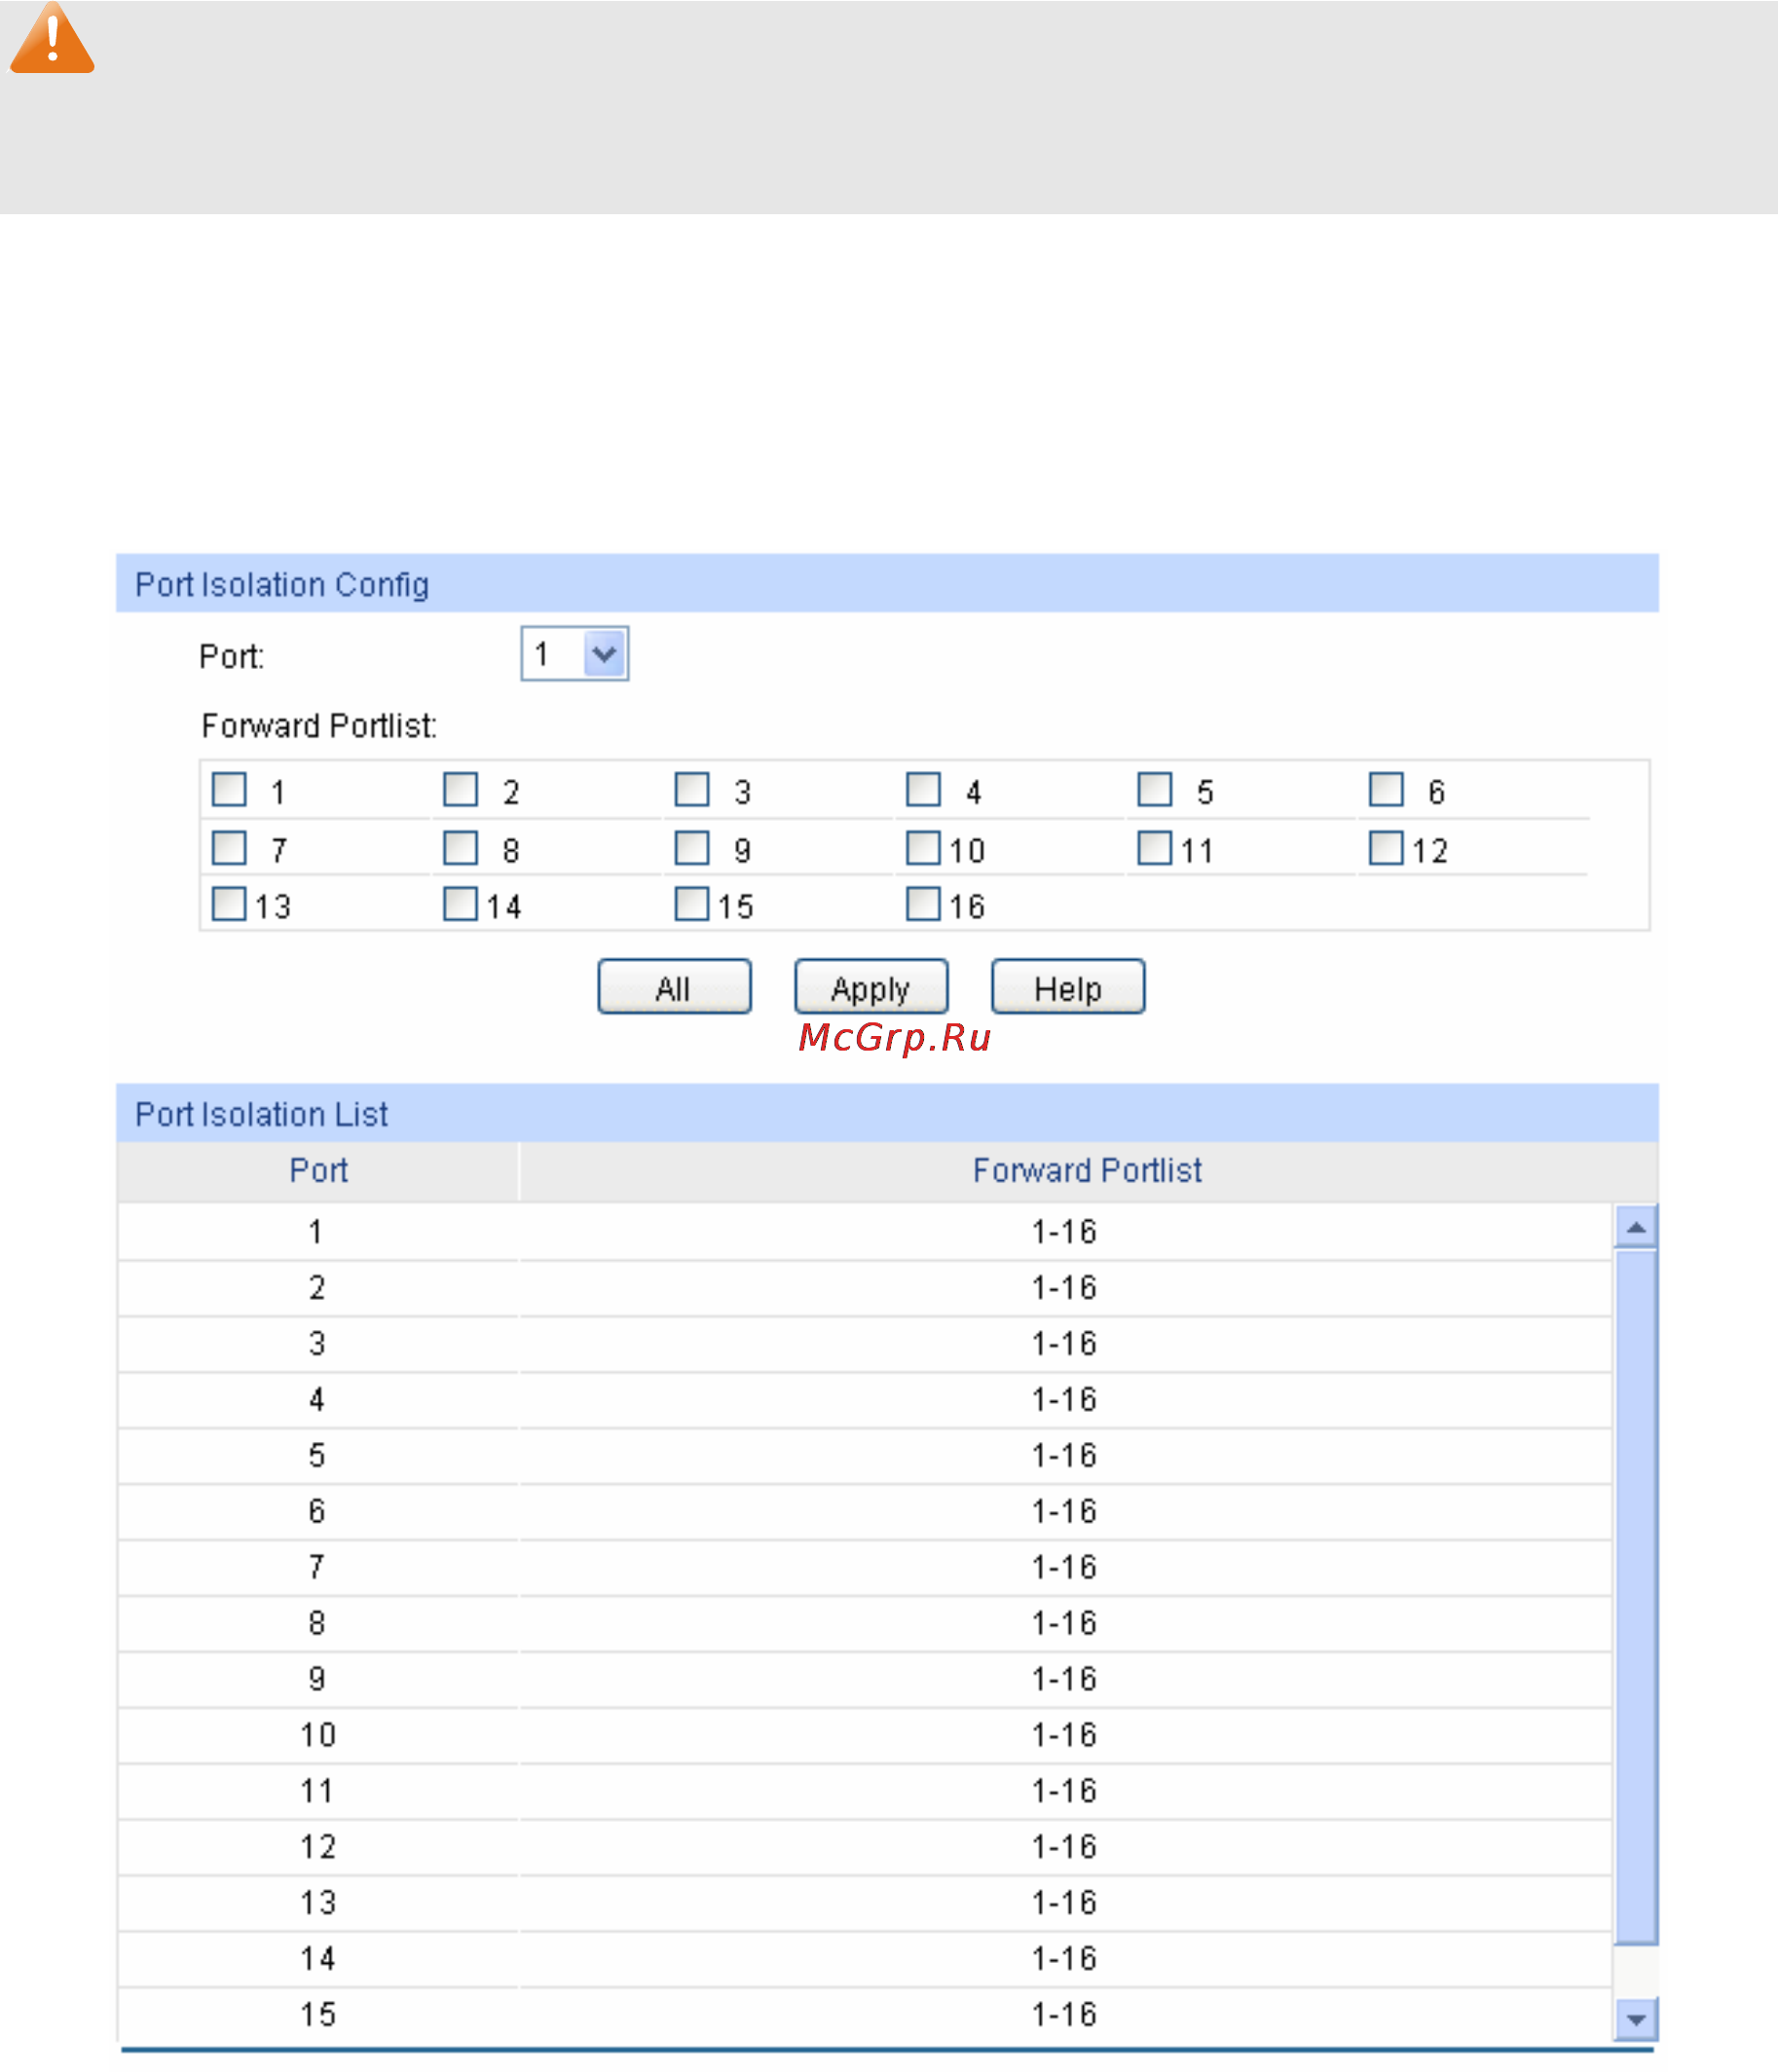Viewport: 1778px width, 2072px height.
Task: Select port 5 row in isolation list
Action: pos(865,1456)
